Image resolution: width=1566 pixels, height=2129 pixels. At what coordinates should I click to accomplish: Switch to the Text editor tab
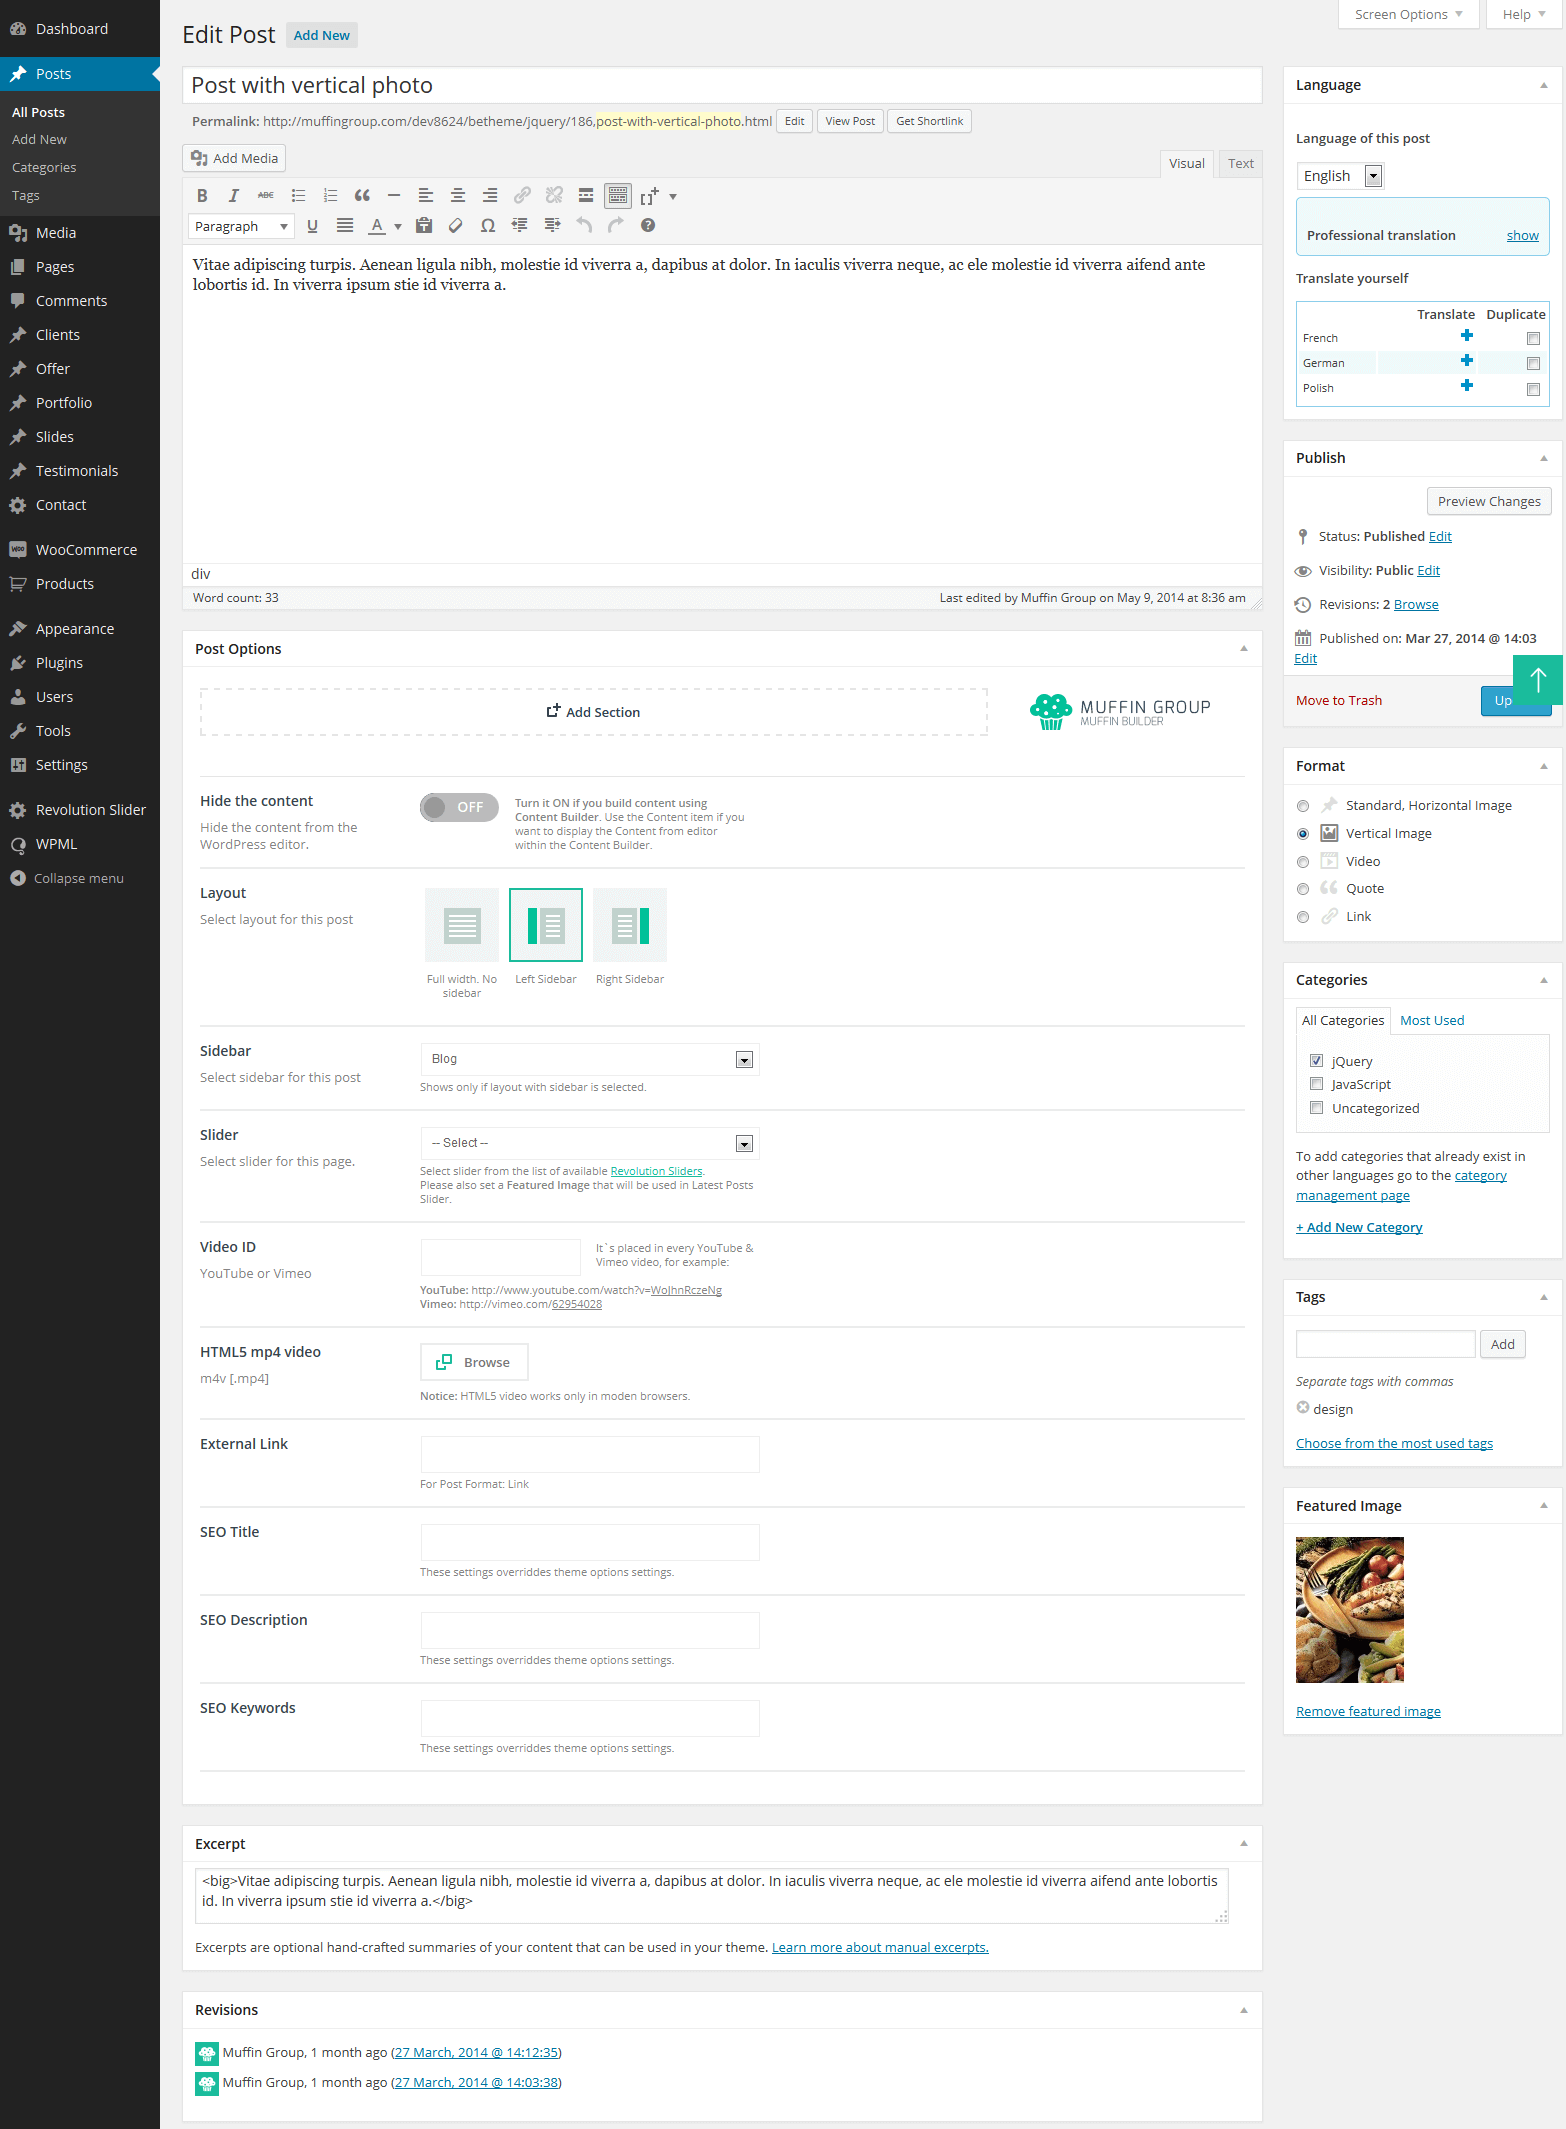point(1240,164)
